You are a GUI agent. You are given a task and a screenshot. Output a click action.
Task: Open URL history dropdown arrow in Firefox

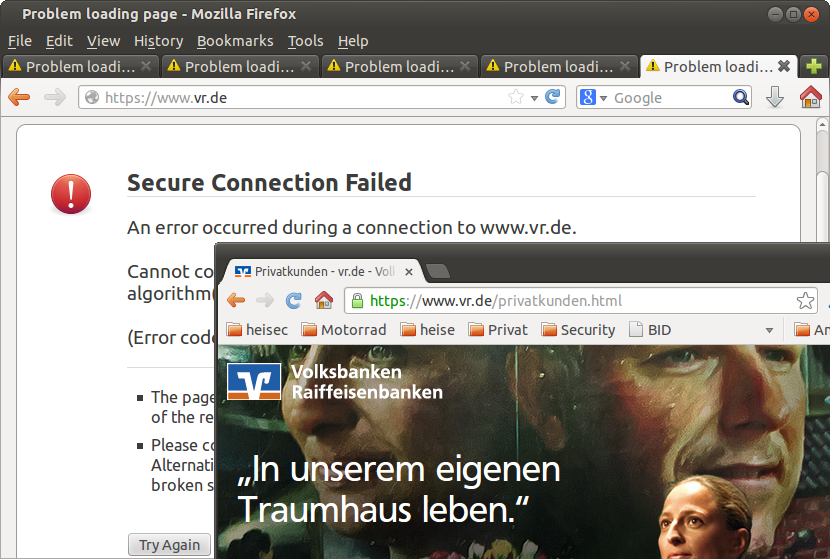[534, 98]
